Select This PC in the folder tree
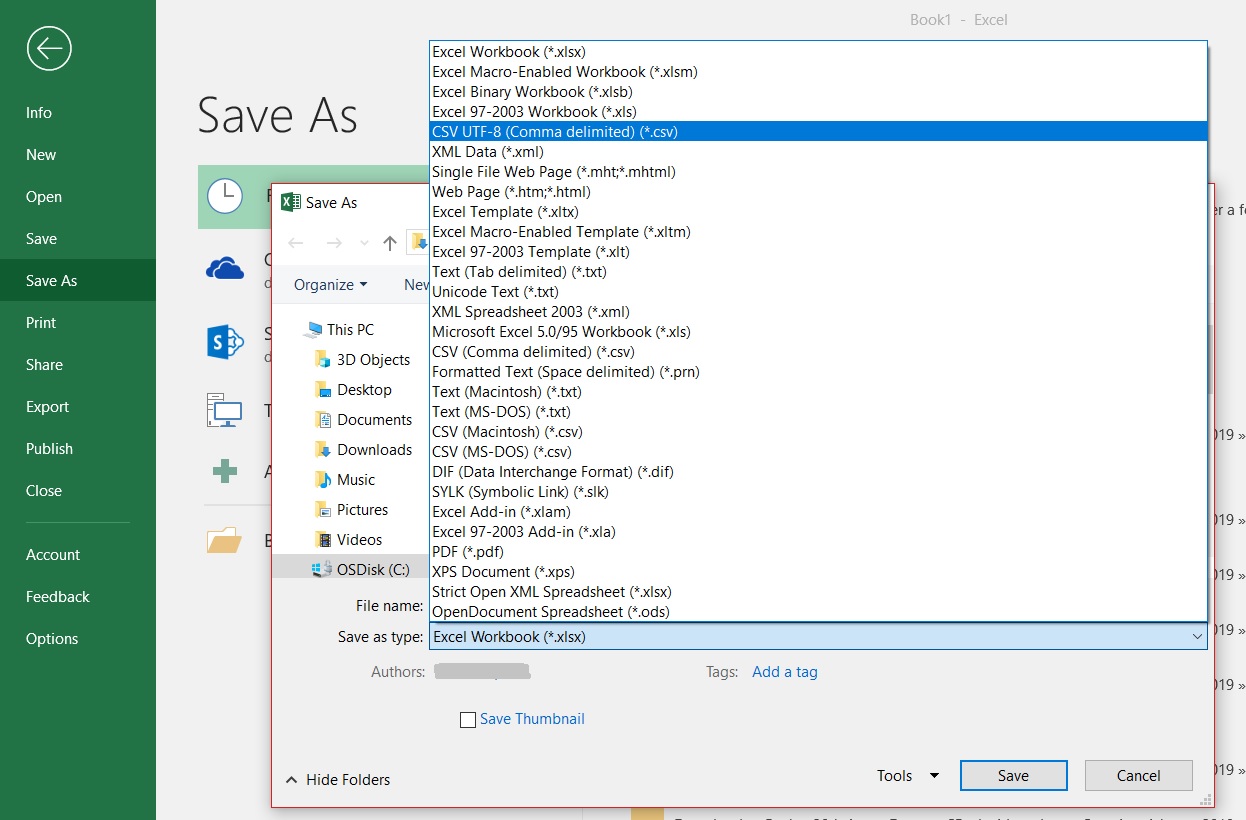This screenshot has width=1246, height=820. tap(339, 329)
